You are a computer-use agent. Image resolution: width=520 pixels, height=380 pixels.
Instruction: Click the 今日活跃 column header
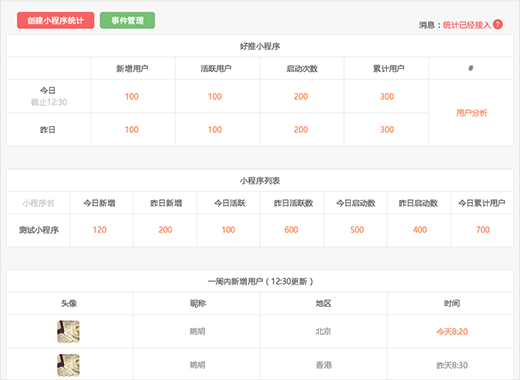[x=230, y=203]
